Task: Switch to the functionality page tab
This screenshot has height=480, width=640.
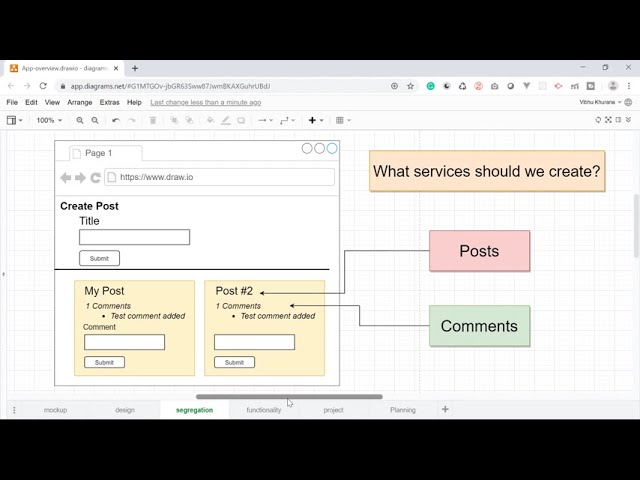Action: pyautogui.click(x=264, y=410)
